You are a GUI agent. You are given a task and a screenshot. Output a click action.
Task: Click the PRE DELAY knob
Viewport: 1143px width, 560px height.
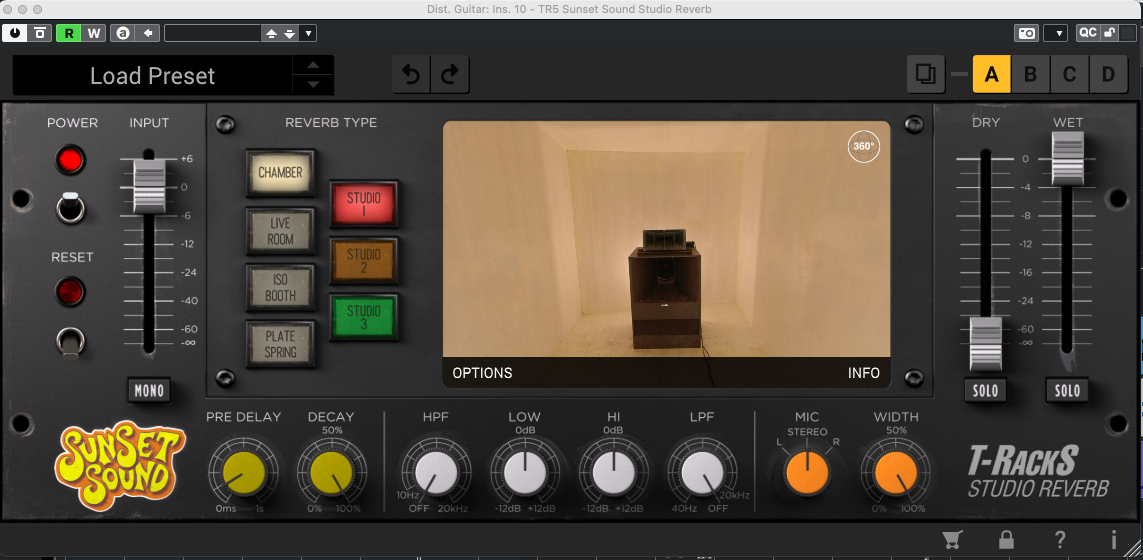243,472
